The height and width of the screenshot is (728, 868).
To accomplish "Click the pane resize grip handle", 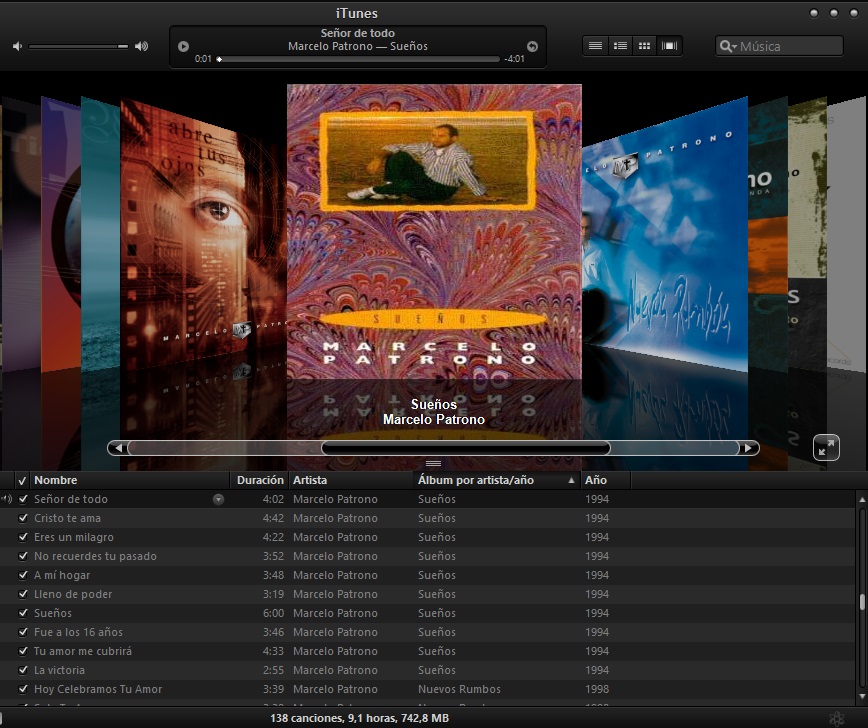I will 433,464.
